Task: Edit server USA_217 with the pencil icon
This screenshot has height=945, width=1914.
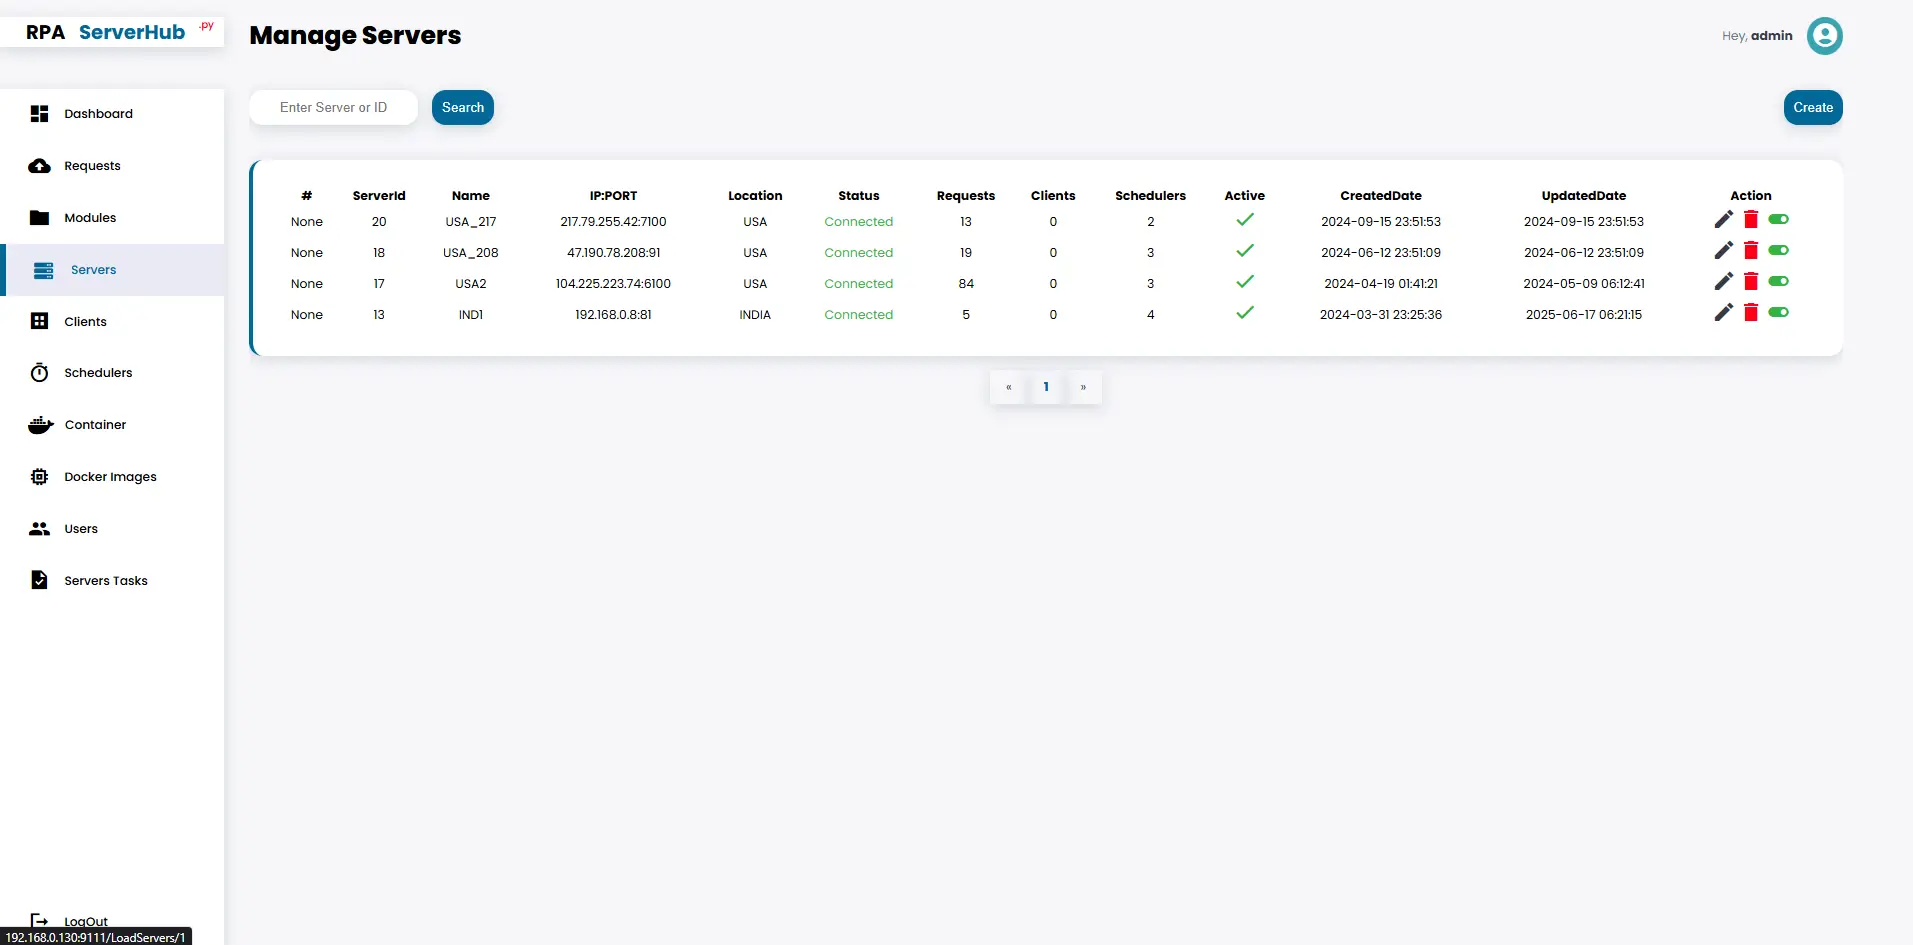Action: pos(1723,219)
